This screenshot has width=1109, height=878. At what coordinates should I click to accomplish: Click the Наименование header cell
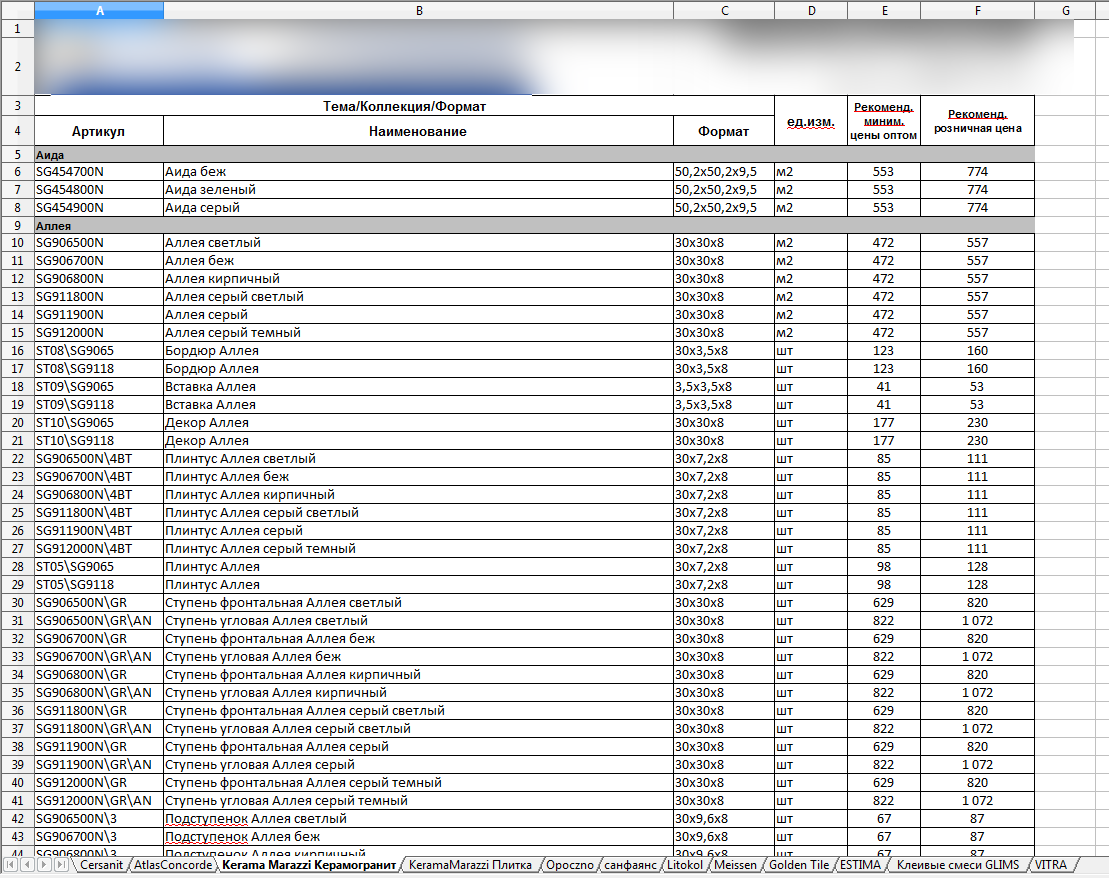coord(418,131)
